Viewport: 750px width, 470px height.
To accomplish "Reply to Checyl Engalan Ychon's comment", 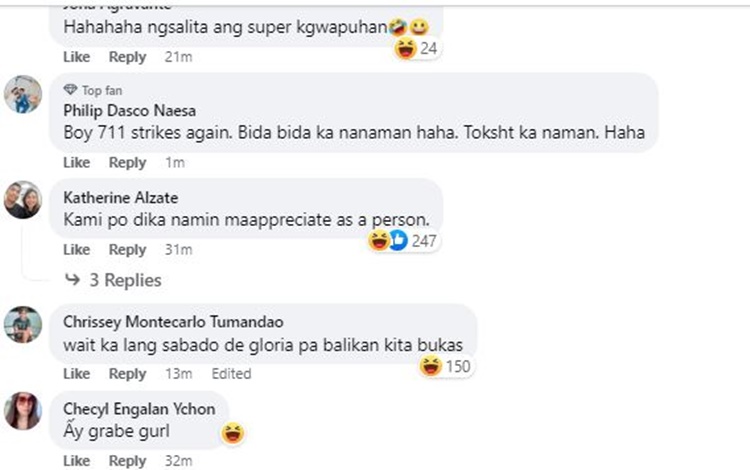I will 127,461.
